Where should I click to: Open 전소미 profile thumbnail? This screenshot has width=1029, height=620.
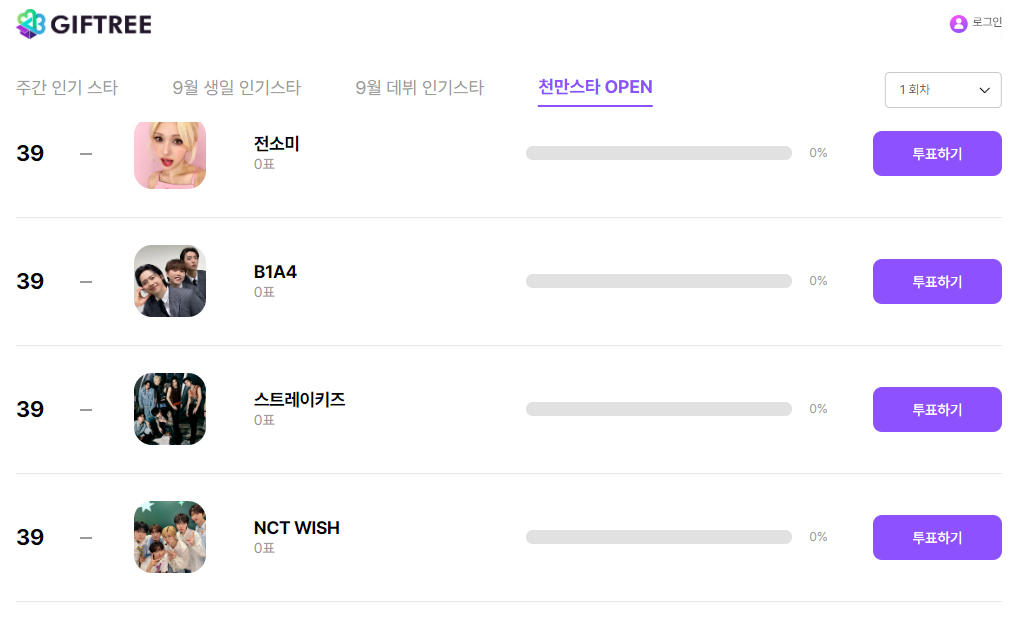point(170,154)
